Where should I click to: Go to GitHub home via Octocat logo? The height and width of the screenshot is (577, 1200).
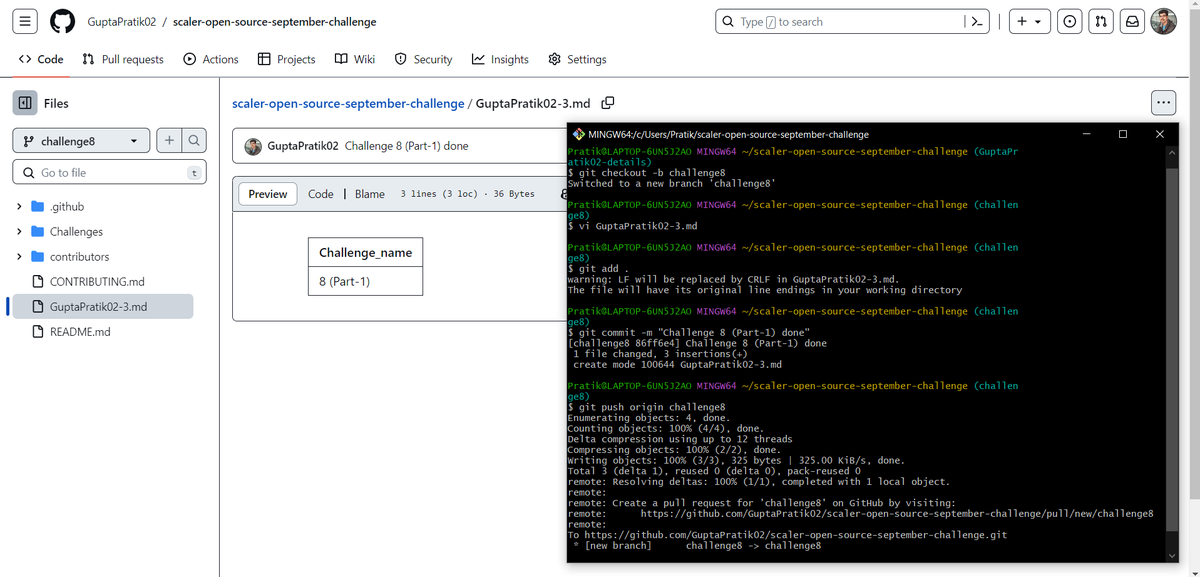tap(63, 22)
